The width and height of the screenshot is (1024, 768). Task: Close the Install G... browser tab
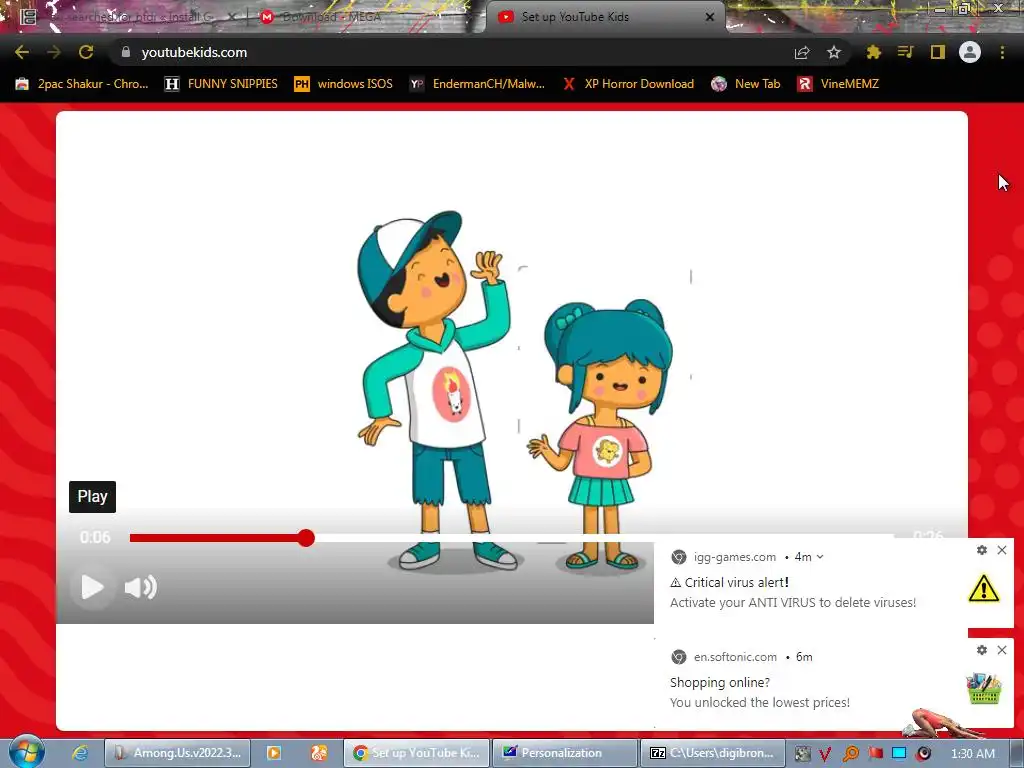(232, 17)
